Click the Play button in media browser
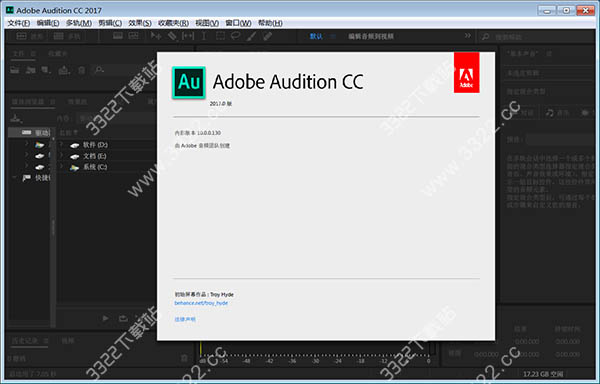Viewport: 600px width, 384px height. tap(105, 318)
